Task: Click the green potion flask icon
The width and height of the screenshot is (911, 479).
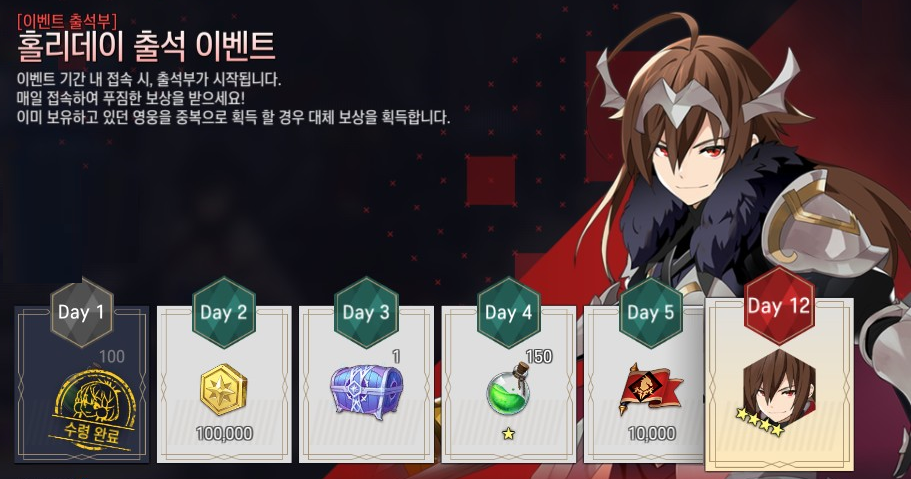Action: [508, 388]
